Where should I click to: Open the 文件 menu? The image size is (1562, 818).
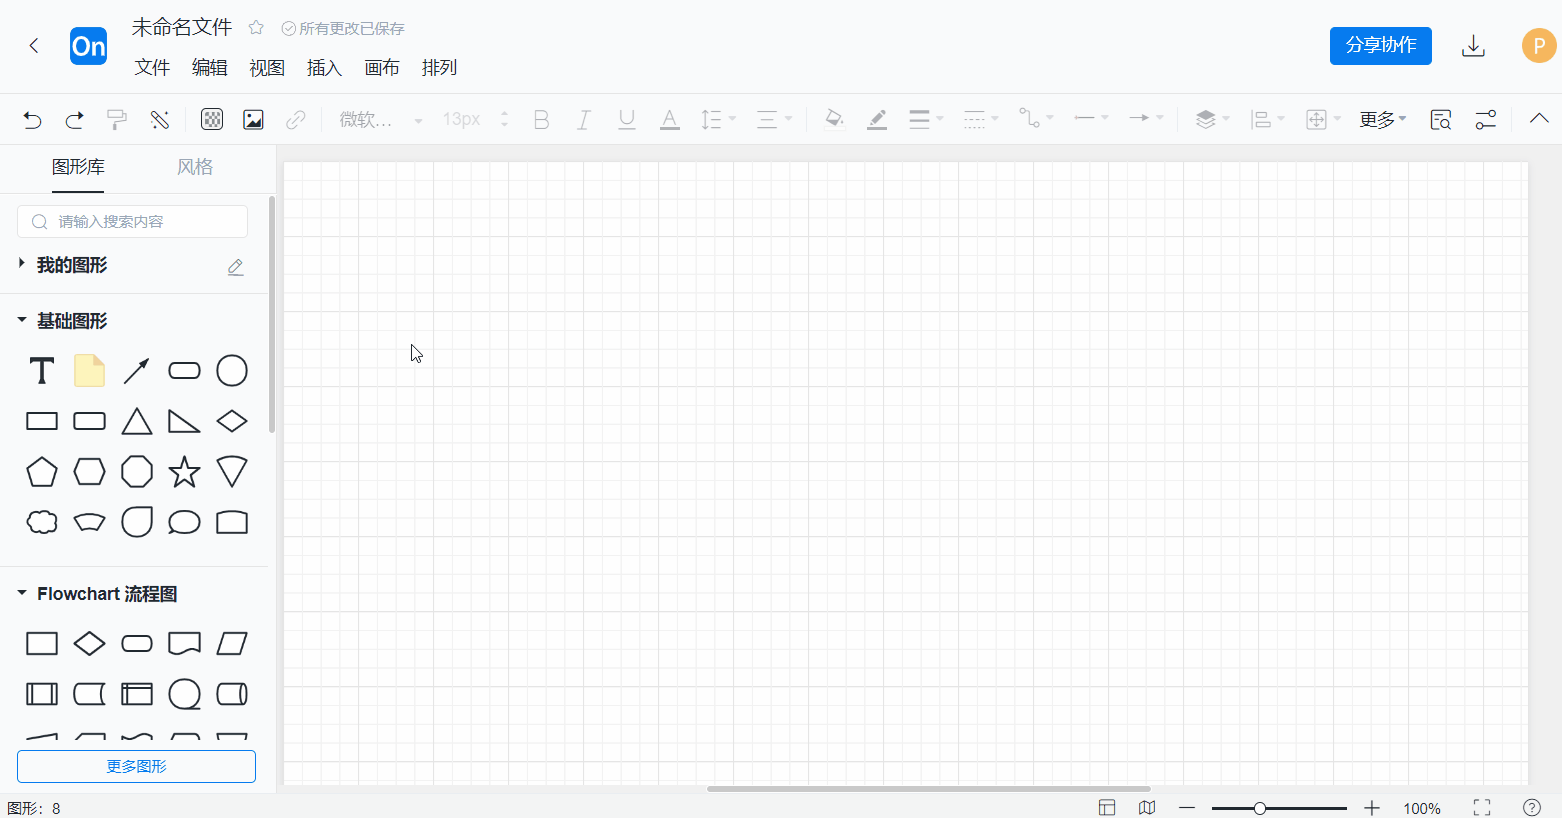(152, 67)
